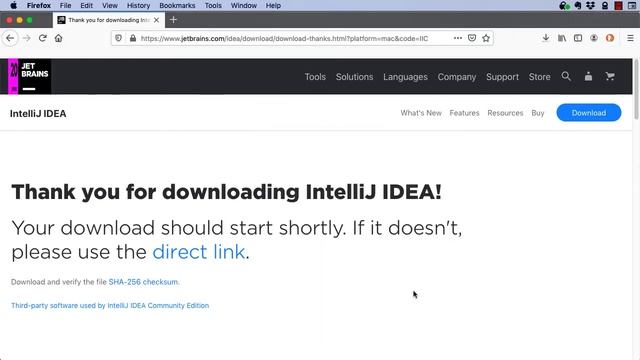Reload the current page
Image resolution: width=640 pixels, height=360 pixels.
tap(42, 38)
